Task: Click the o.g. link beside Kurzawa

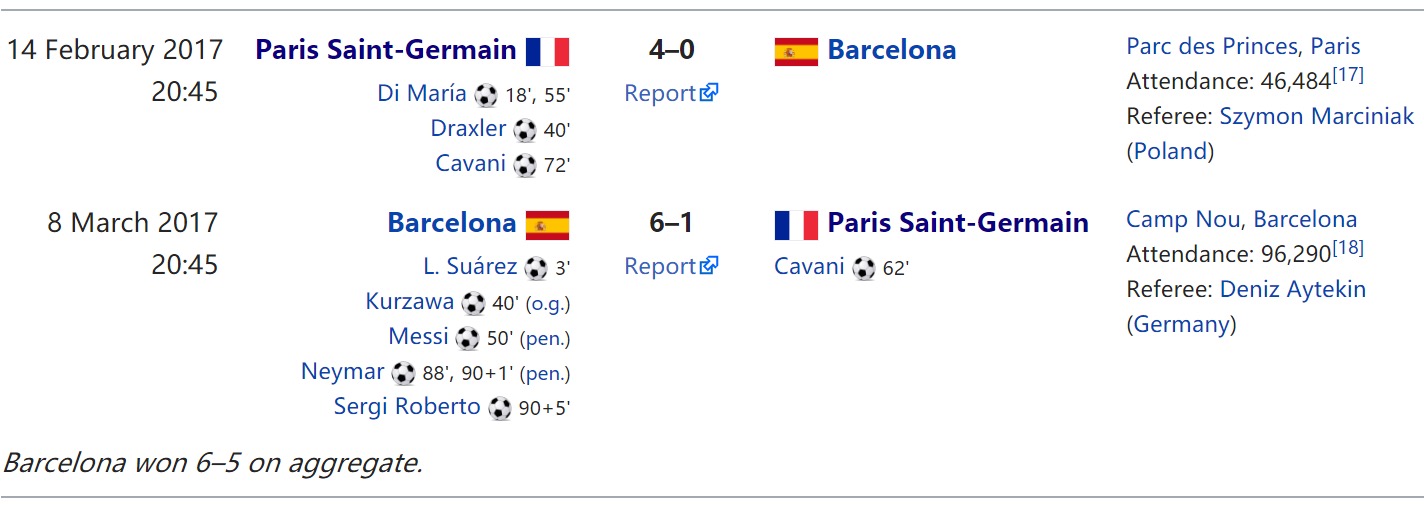Action: [548, 304]
